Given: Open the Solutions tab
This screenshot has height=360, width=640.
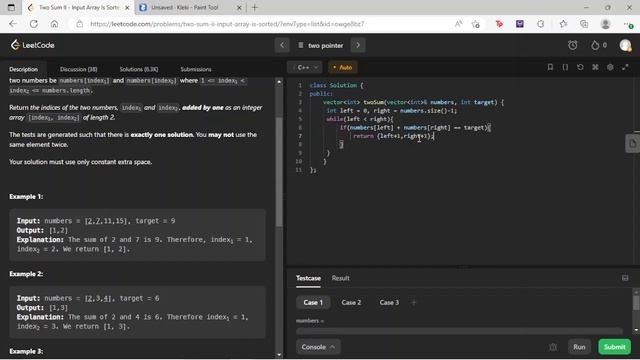Looking at the screenshot, I should (139, 69).
